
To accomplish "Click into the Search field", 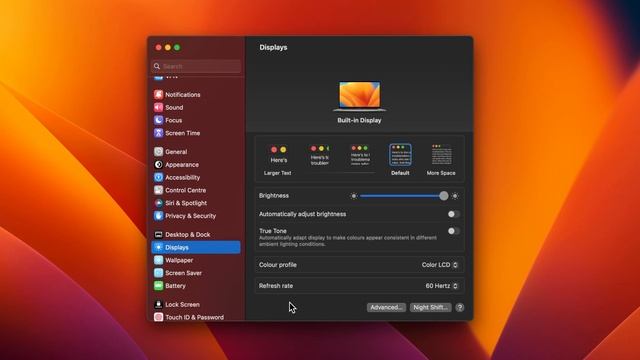I will (x=196, y=66).
